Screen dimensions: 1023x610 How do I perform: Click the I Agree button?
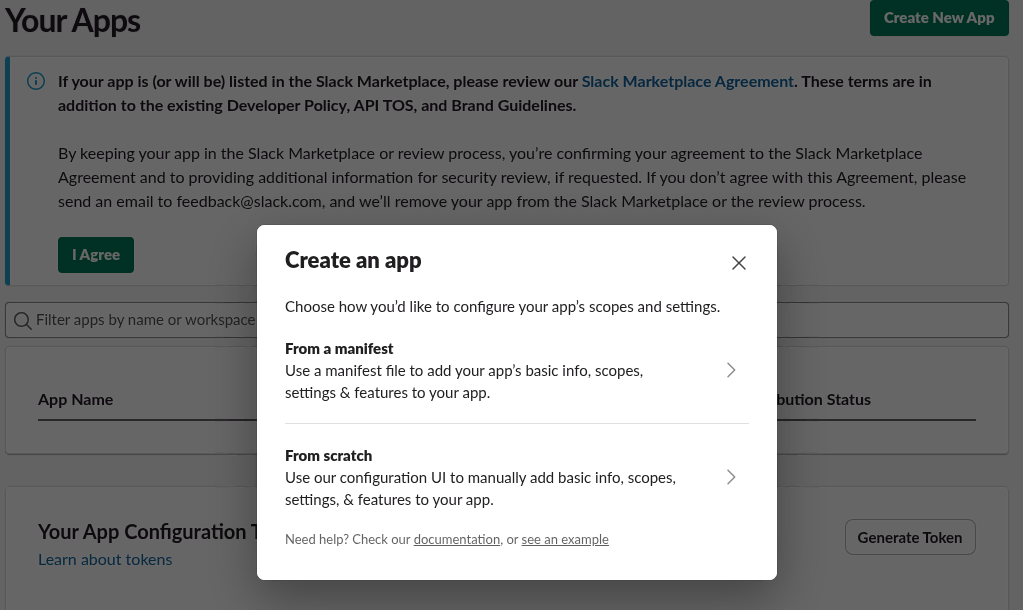tap(96, 255)
